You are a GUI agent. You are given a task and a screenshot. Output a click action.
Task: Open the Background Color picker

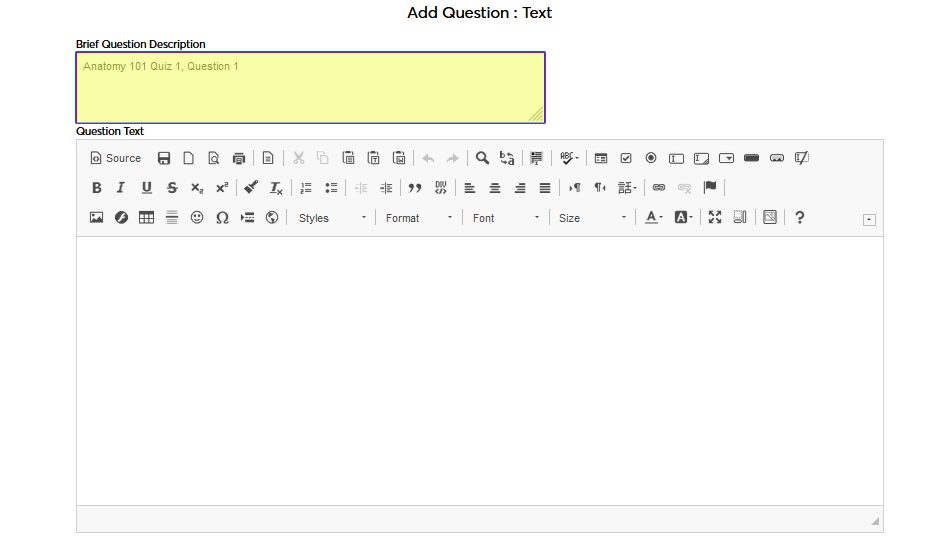point(683,218)
